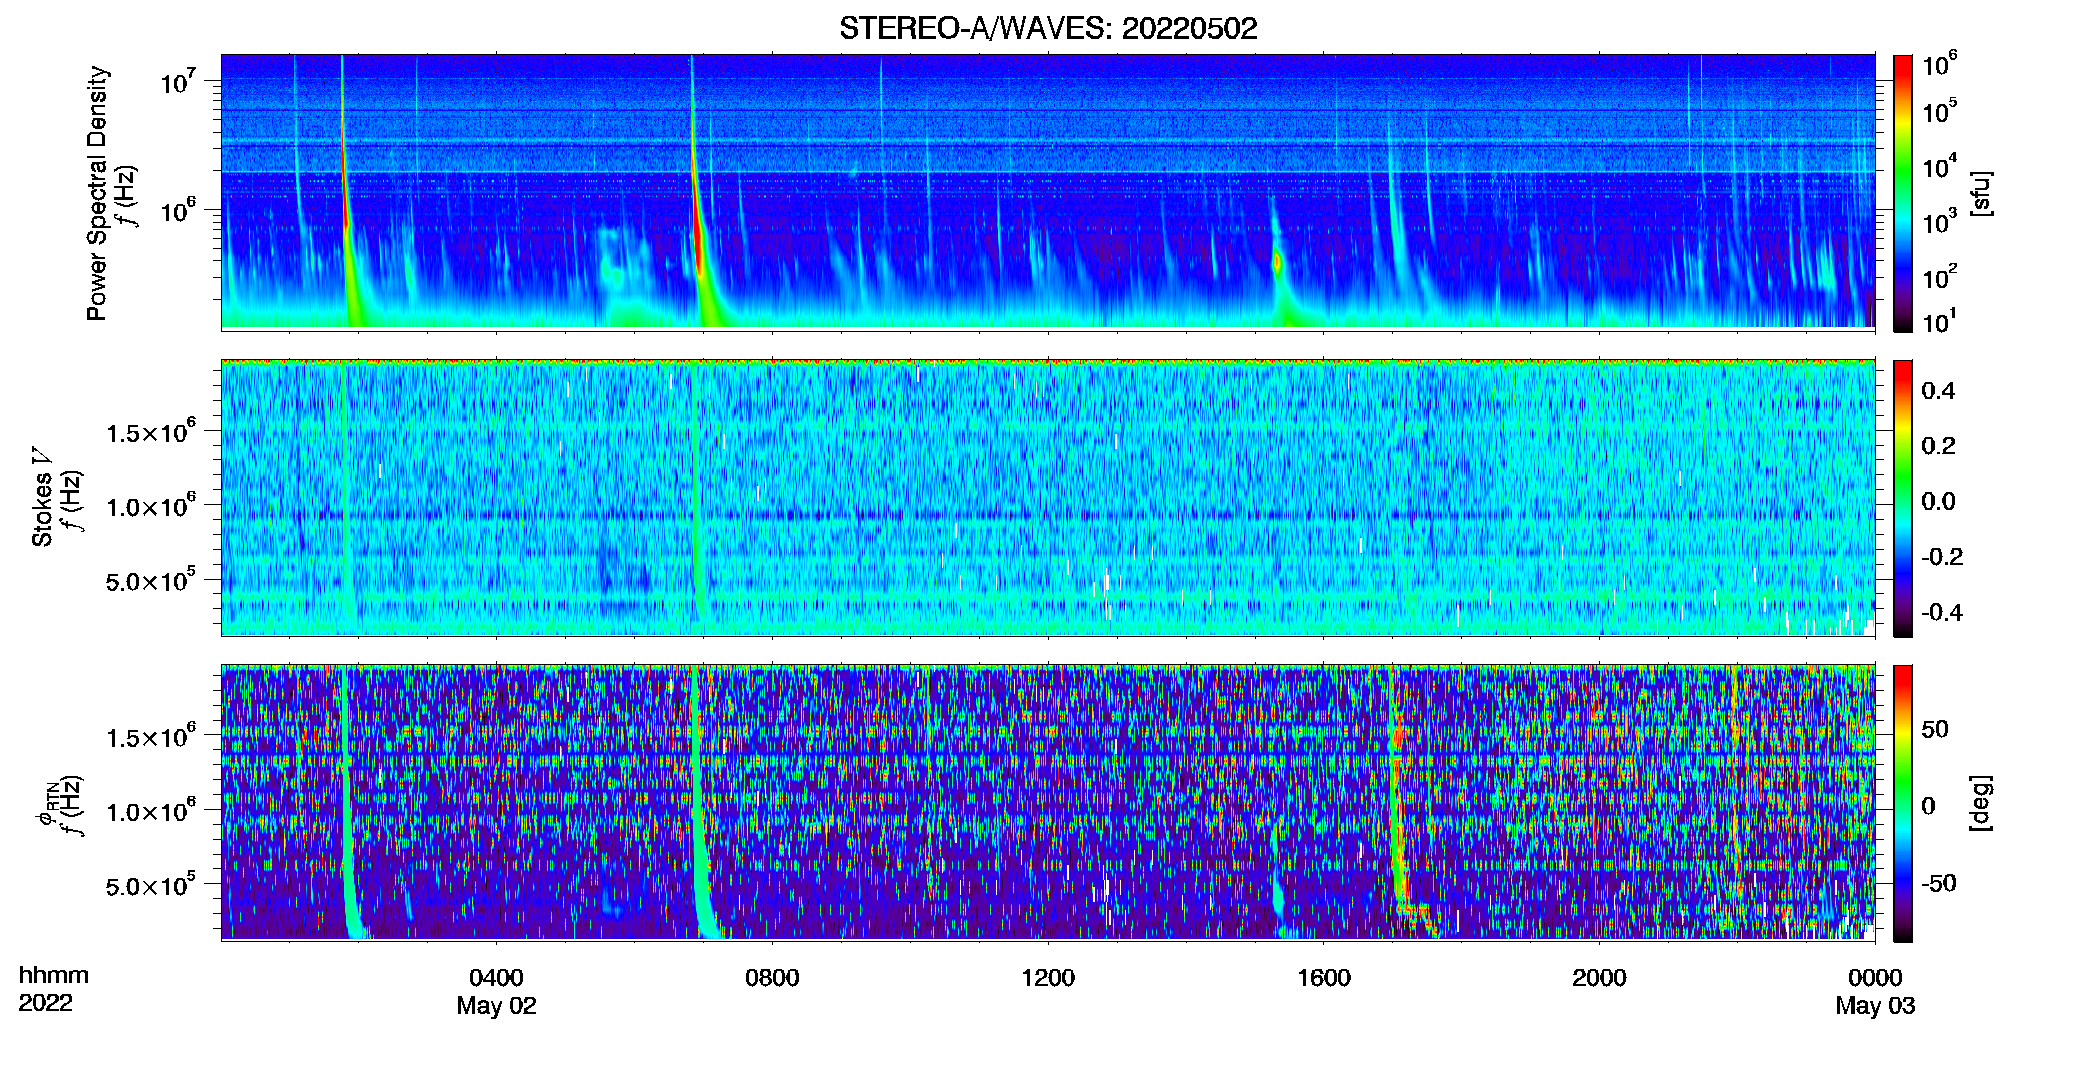
Task: Click the May 02 date label
Action: (x=496, y=1006)
